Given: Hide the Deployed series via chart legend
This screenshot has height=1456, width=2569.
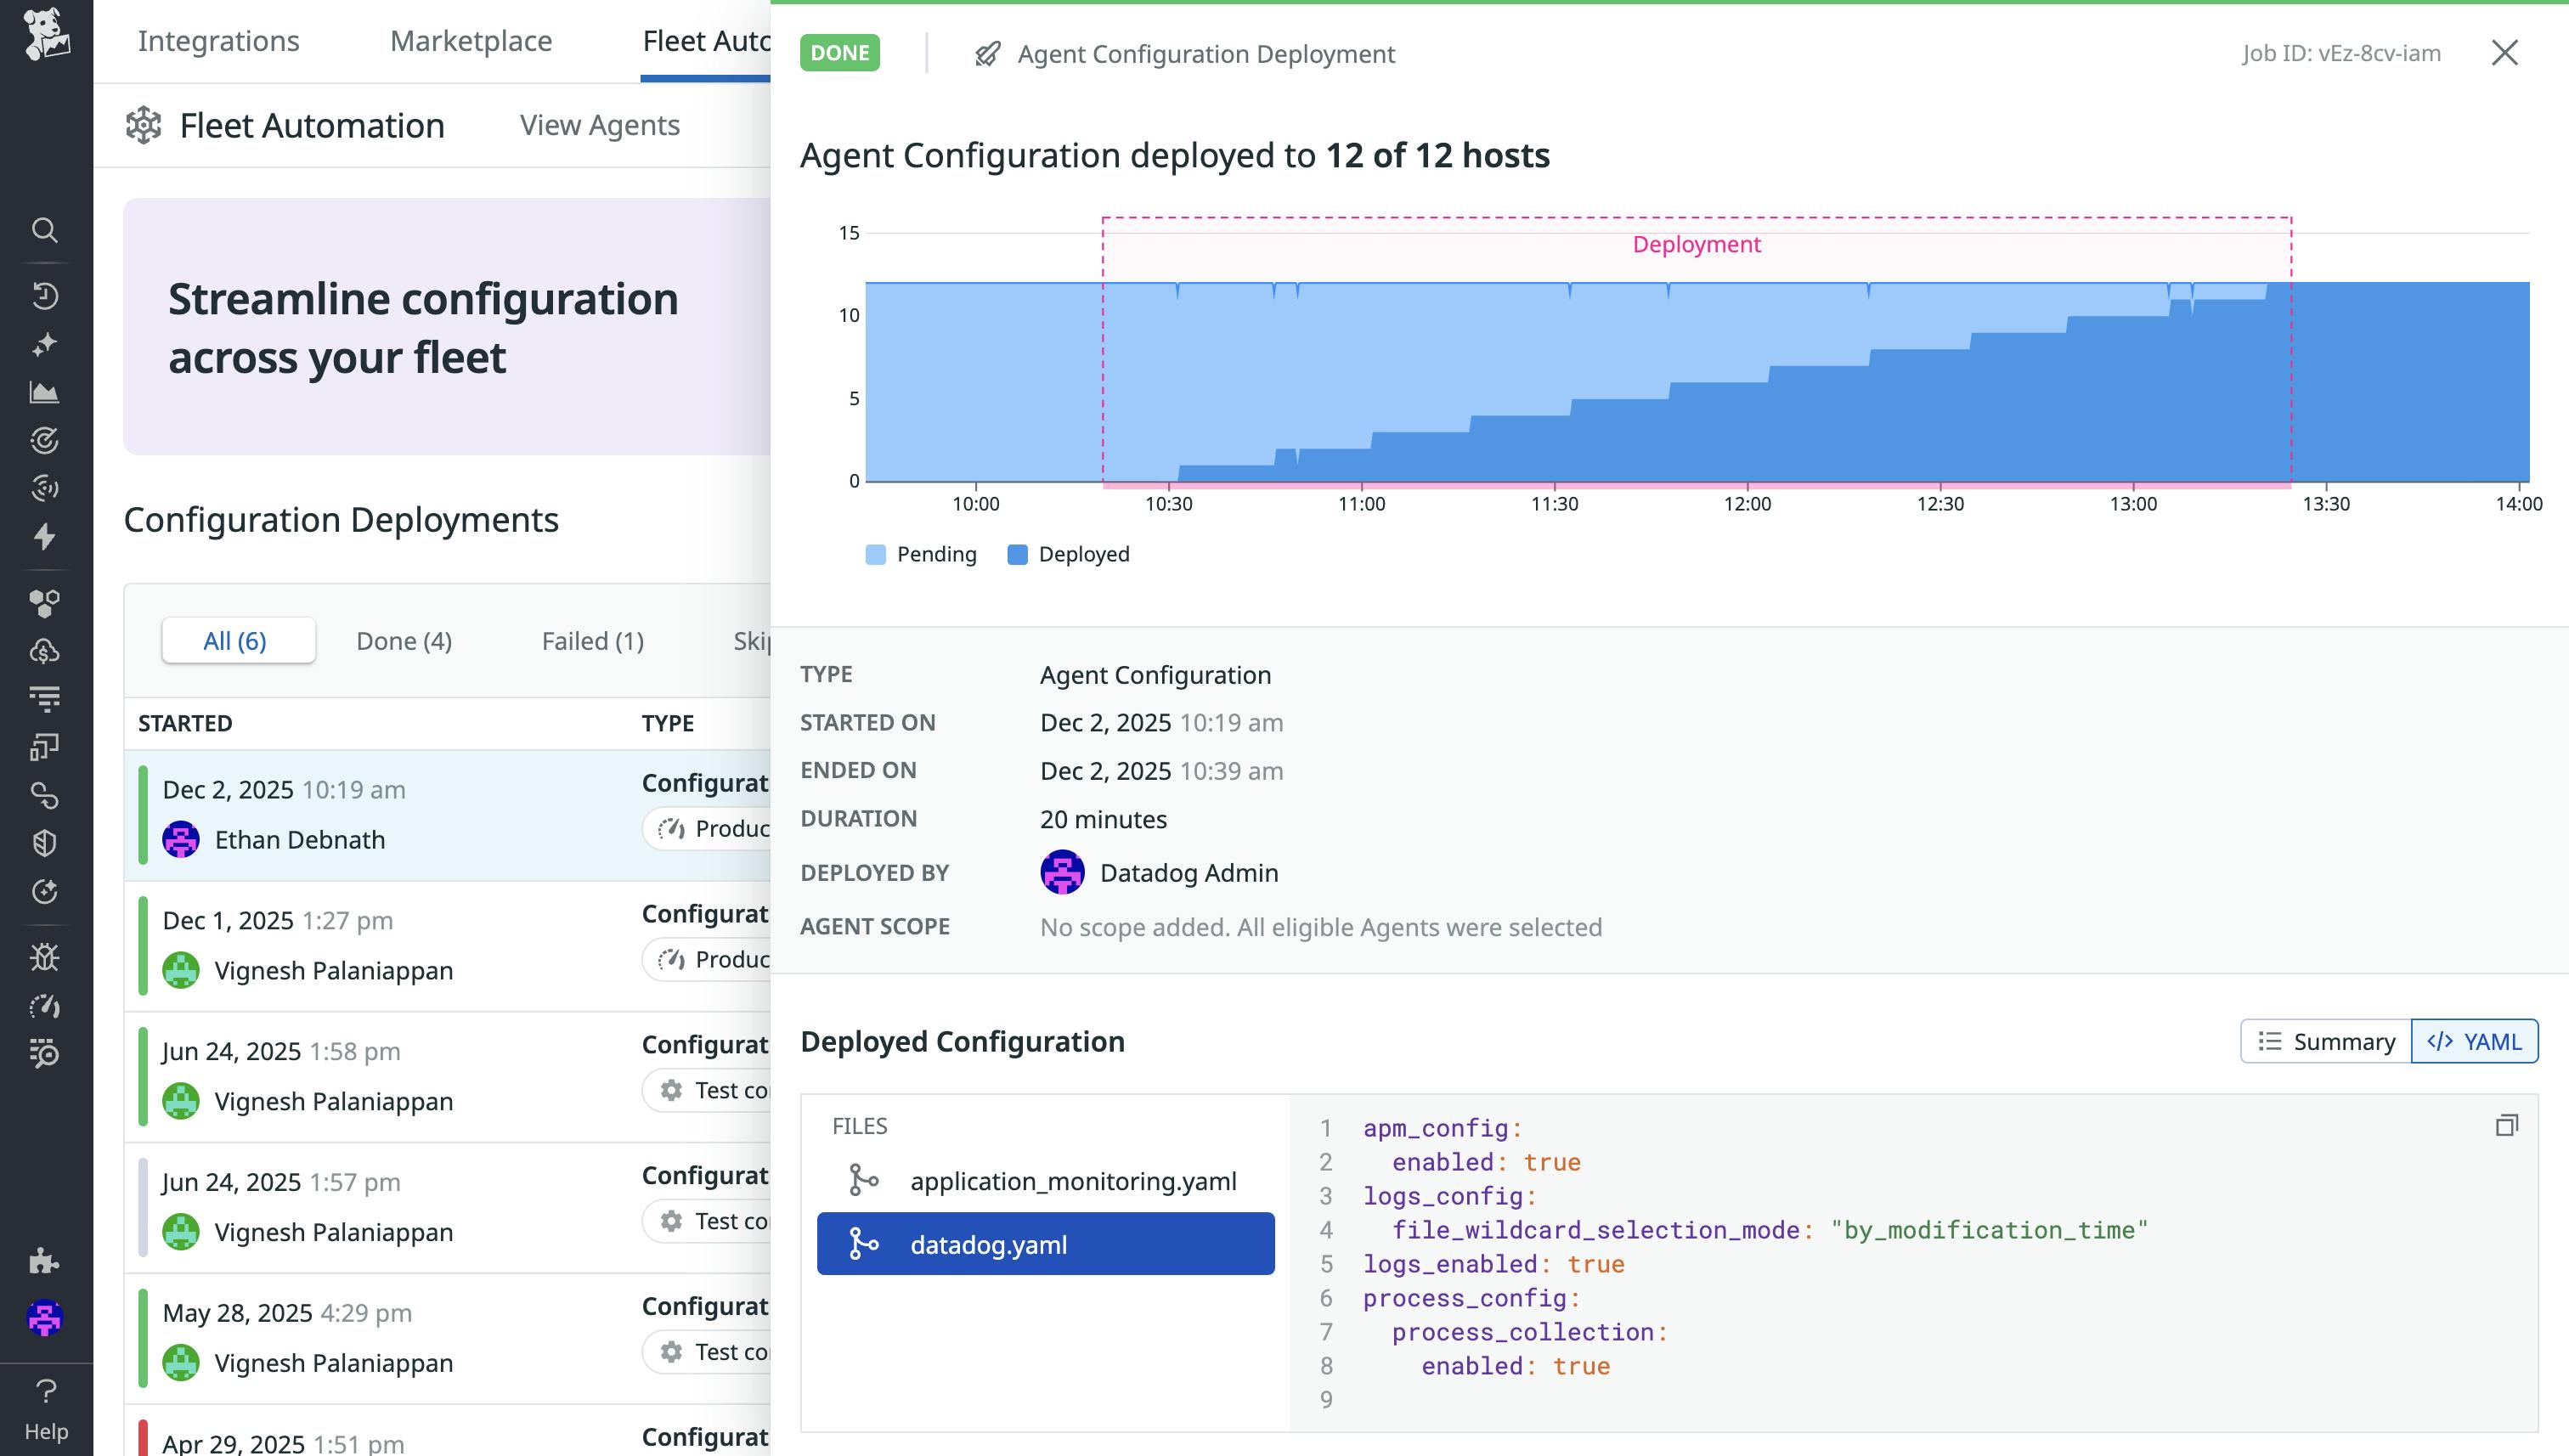Looking at the screenshot, I should 1068,554.
